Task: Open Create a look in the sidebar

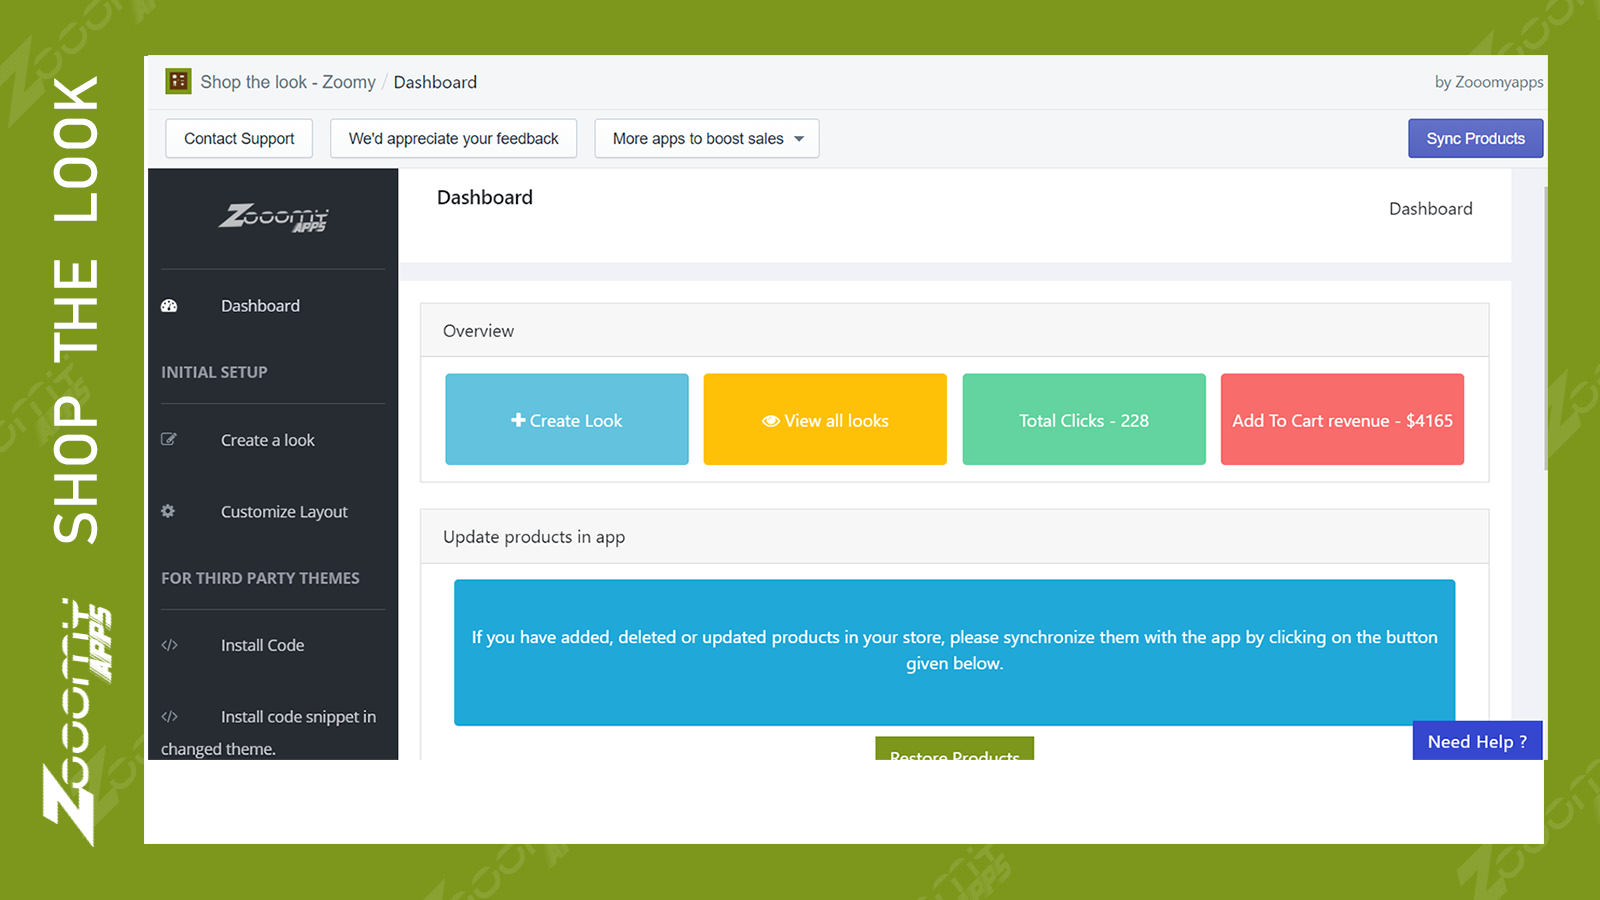Action: pyautogui.click(x=268, y=440)
